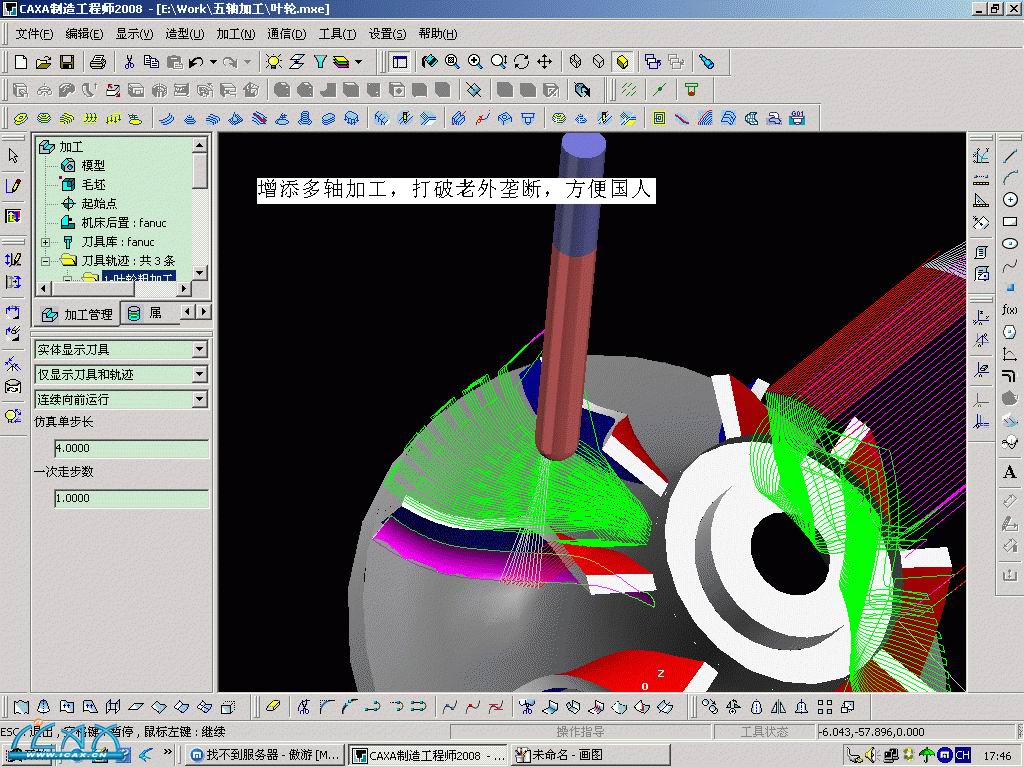Open the 帮助(H) menu
This screenshot has width=1024, height=768.
coord(438,33)
